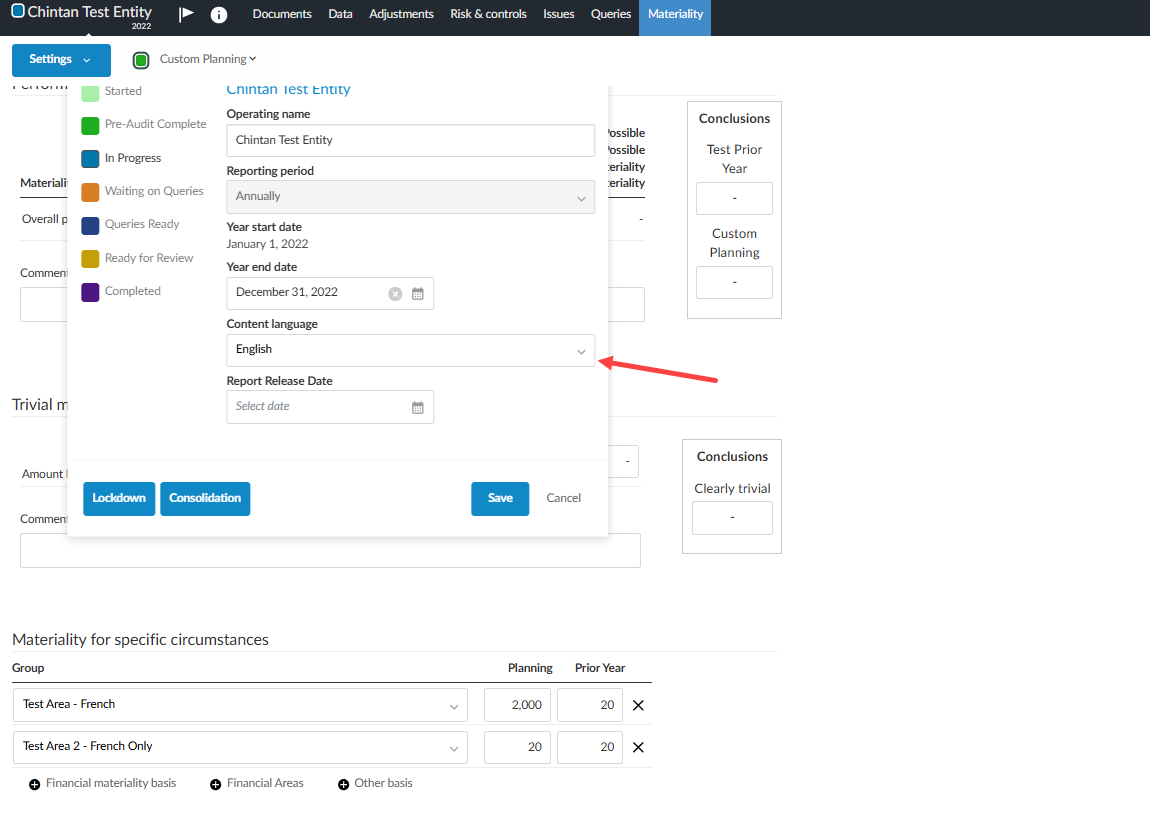This screenshot has width=1150, height=825.
Task: Select the Pre-Audit Complete status
Action: (145, 125)
